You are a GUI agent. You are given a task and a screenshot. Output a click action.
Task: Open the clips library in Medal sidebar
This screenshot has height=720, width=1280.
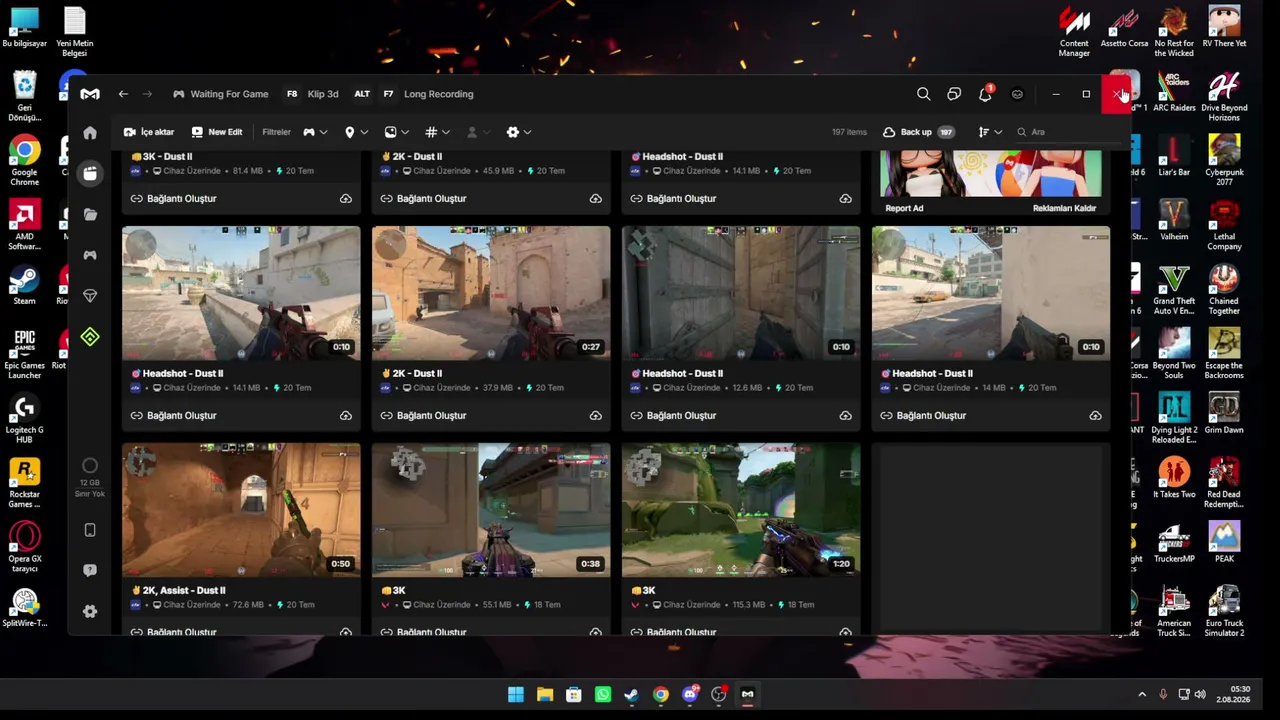(90, 174)
